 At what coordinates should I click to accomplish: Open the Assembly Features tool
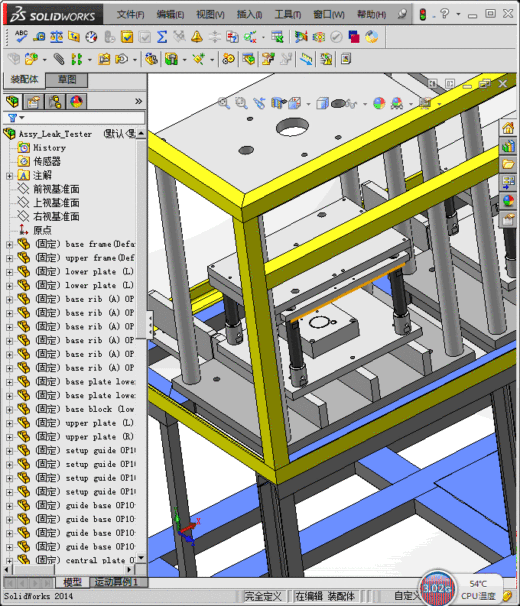[x=171, y=59]
